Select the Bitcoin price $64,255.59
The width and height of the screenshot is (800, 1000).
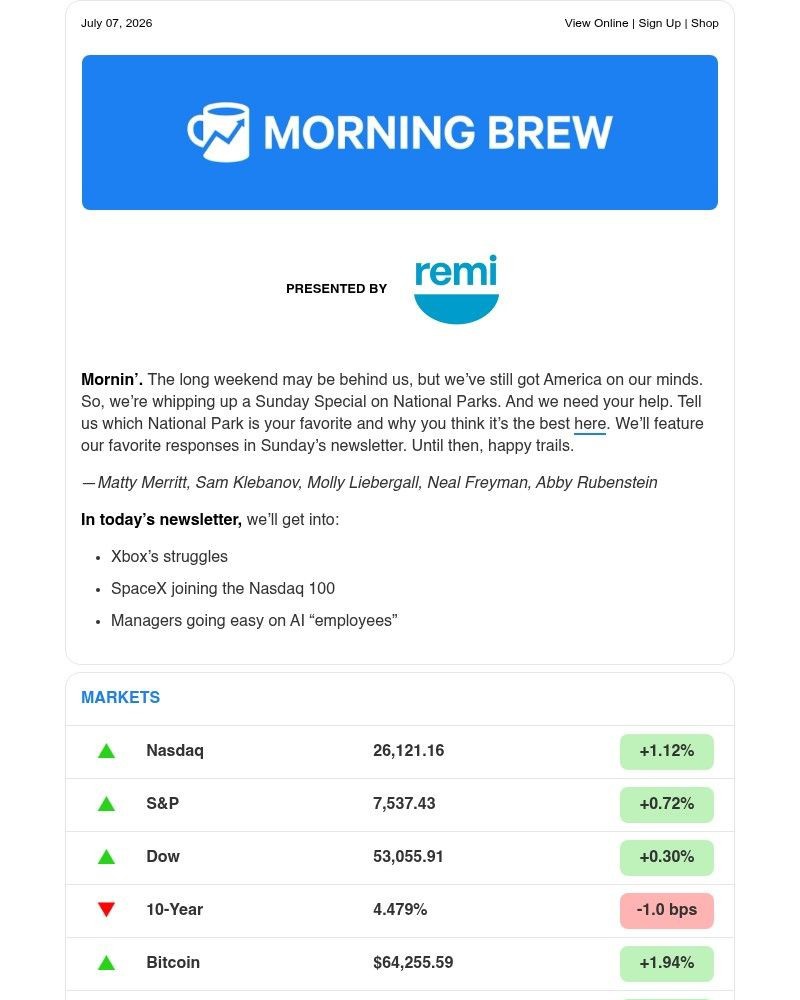click(x=413, y=962)
